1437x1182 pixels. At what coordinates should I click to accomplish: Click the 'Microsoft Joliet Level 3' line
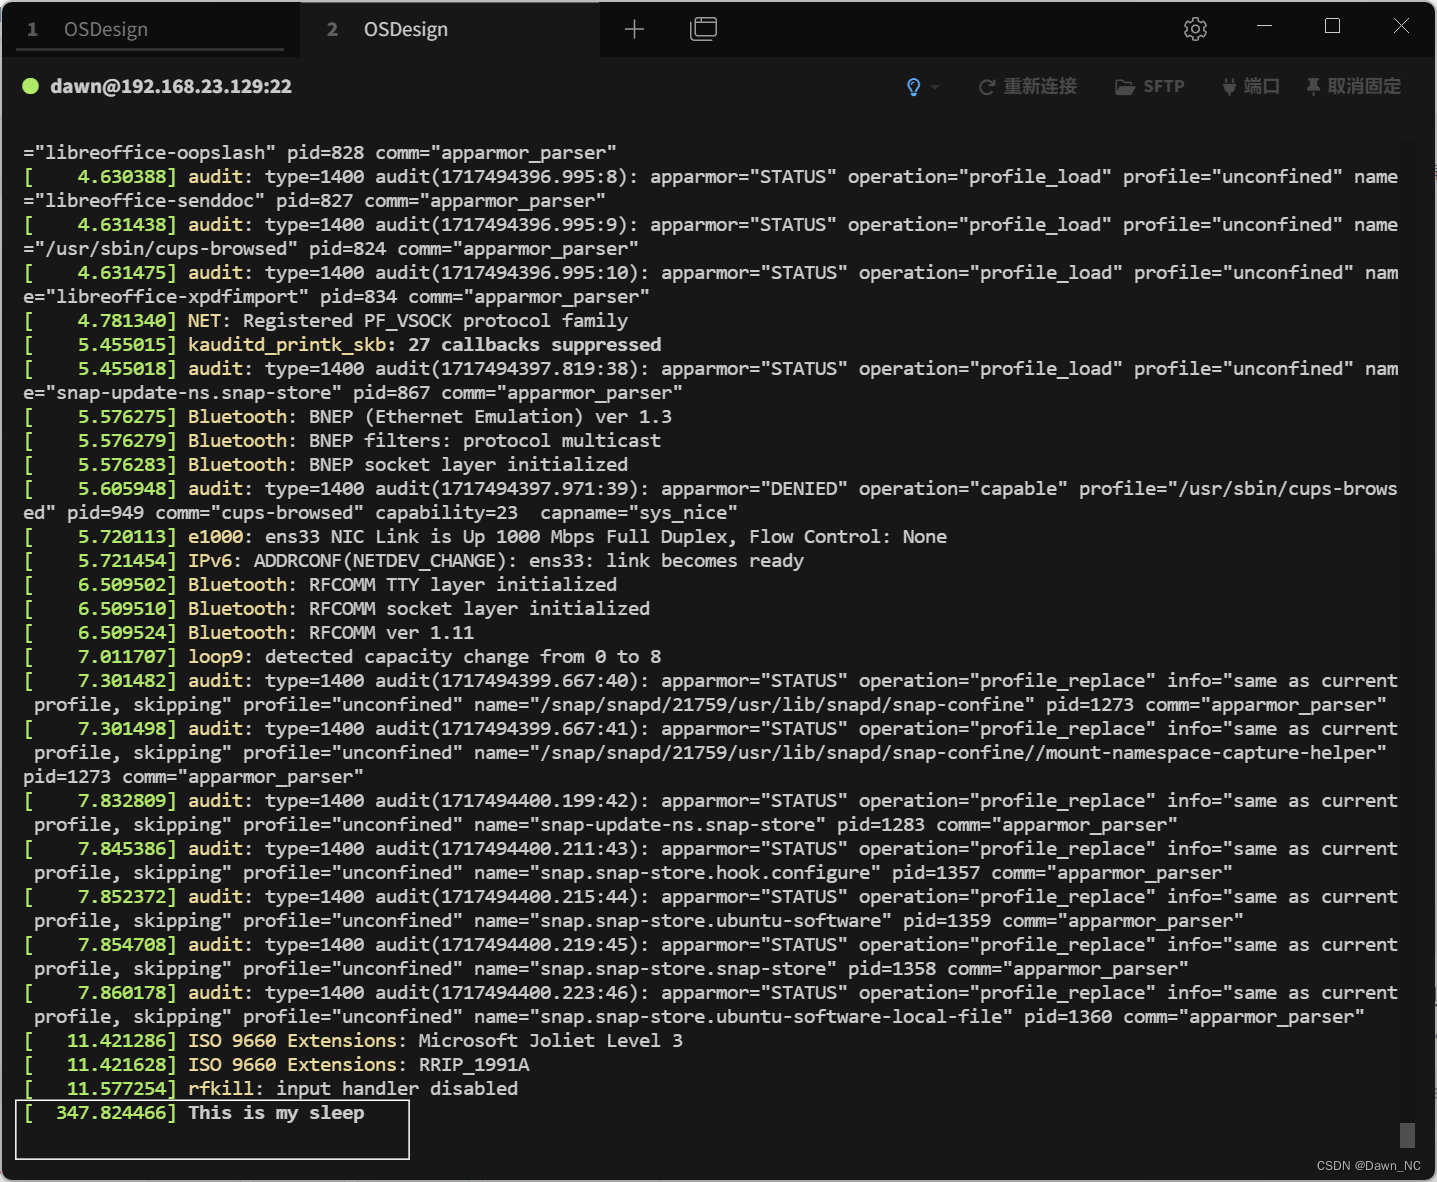354,1041
